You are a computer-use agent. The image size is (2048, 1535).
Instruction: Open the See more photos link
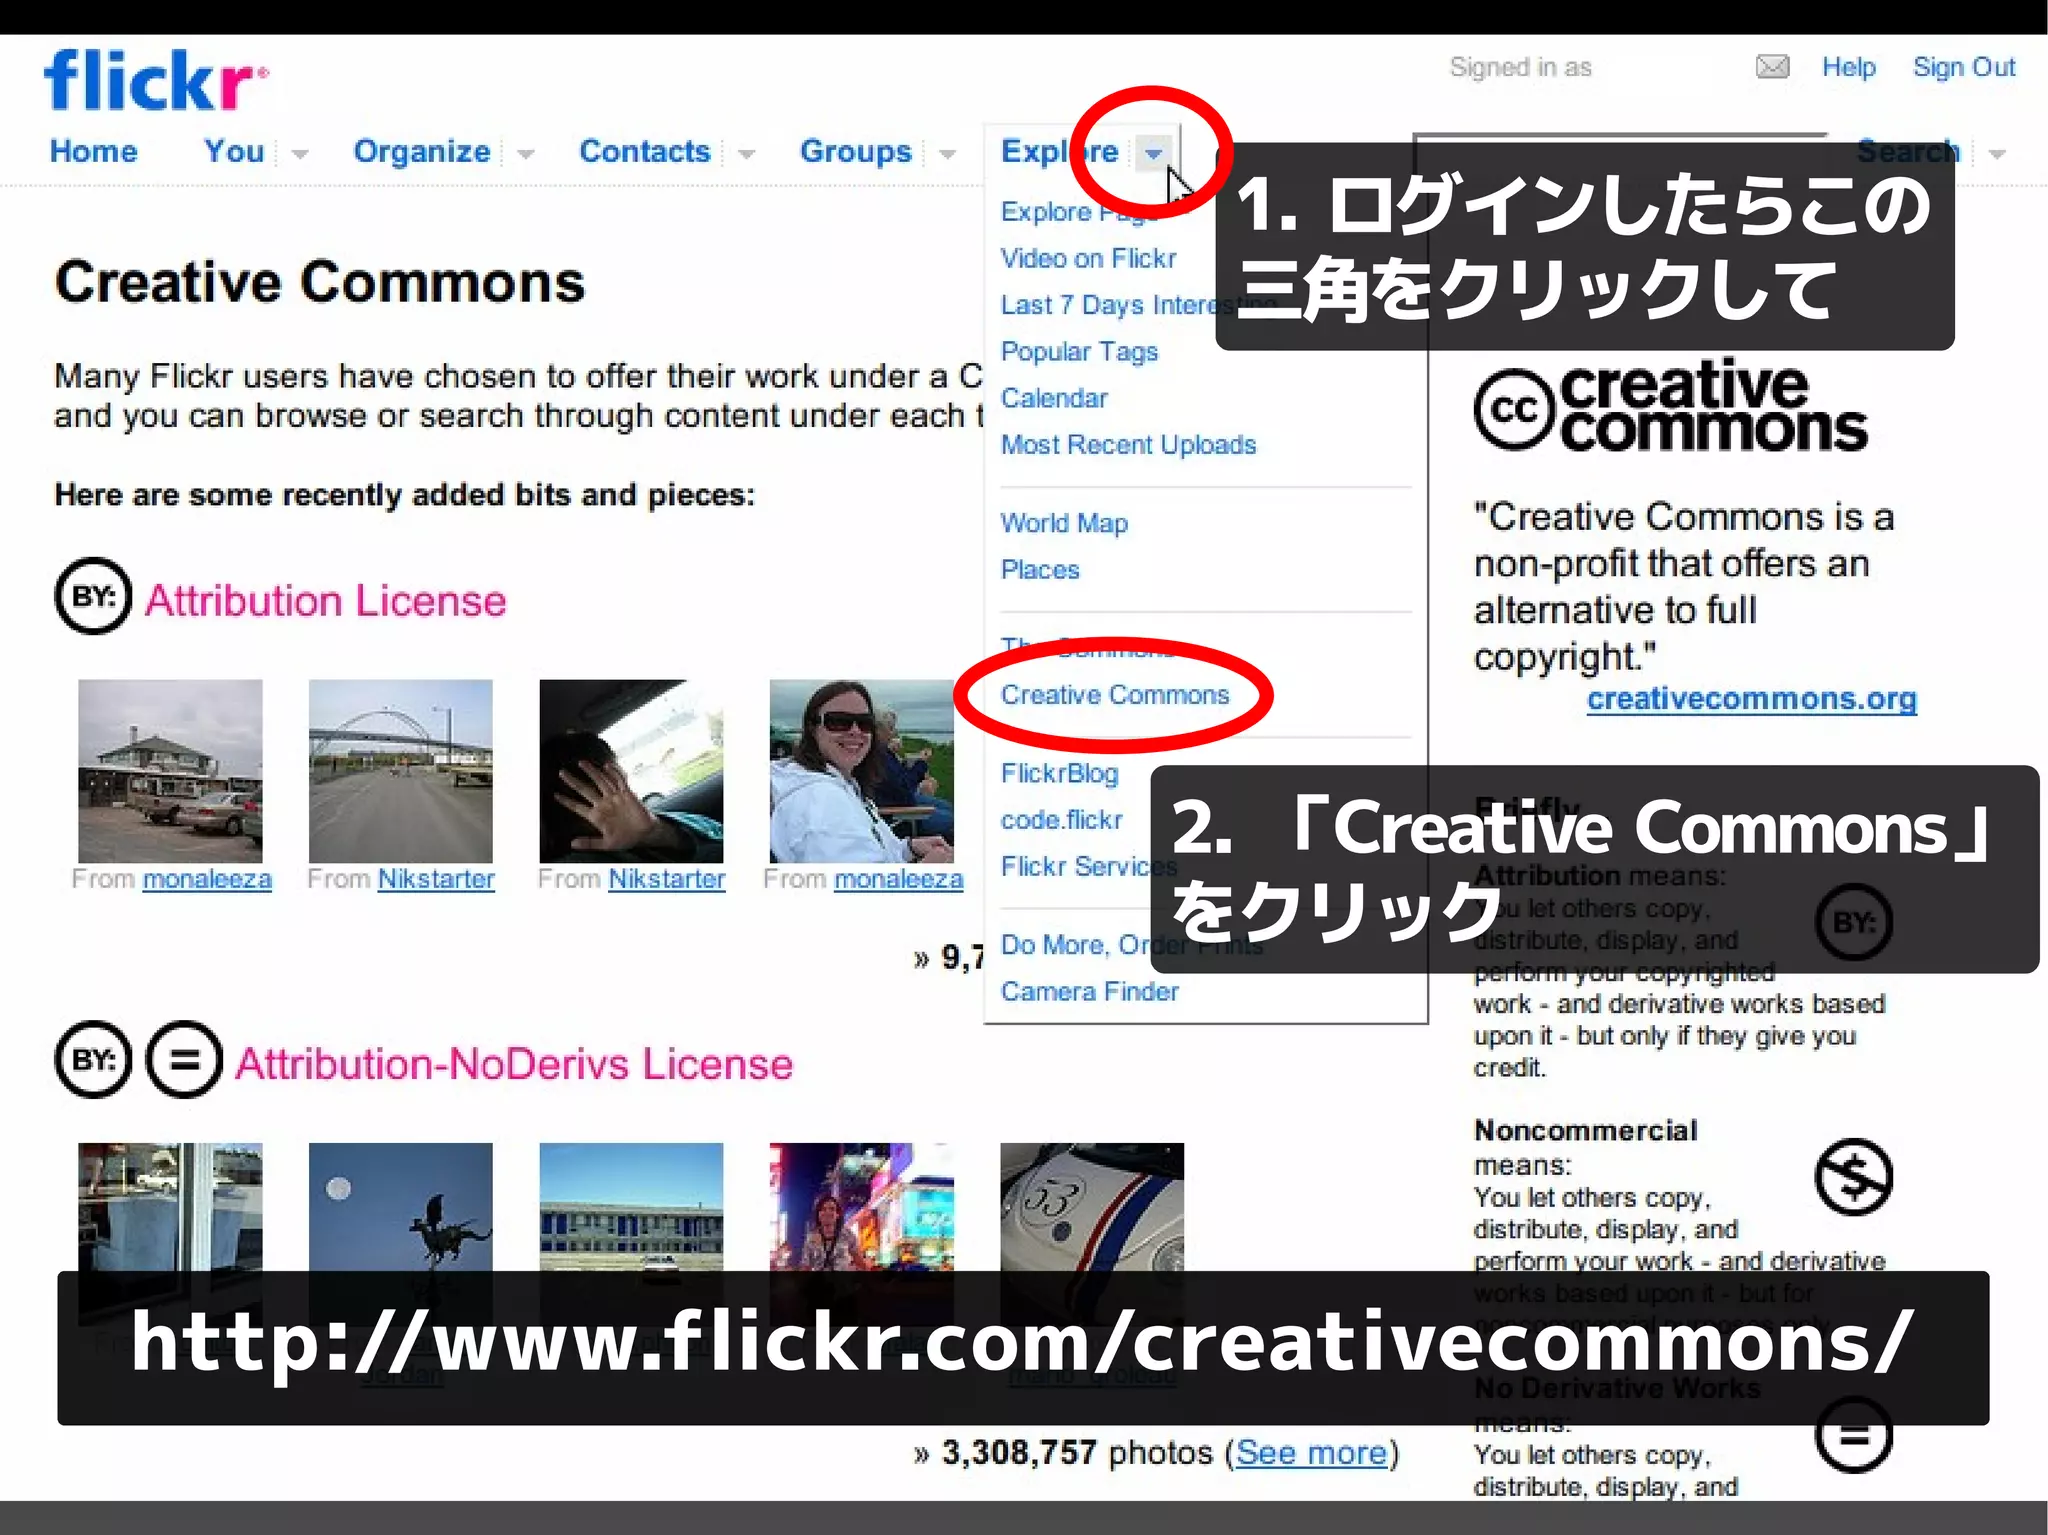click(1311, 1452)
